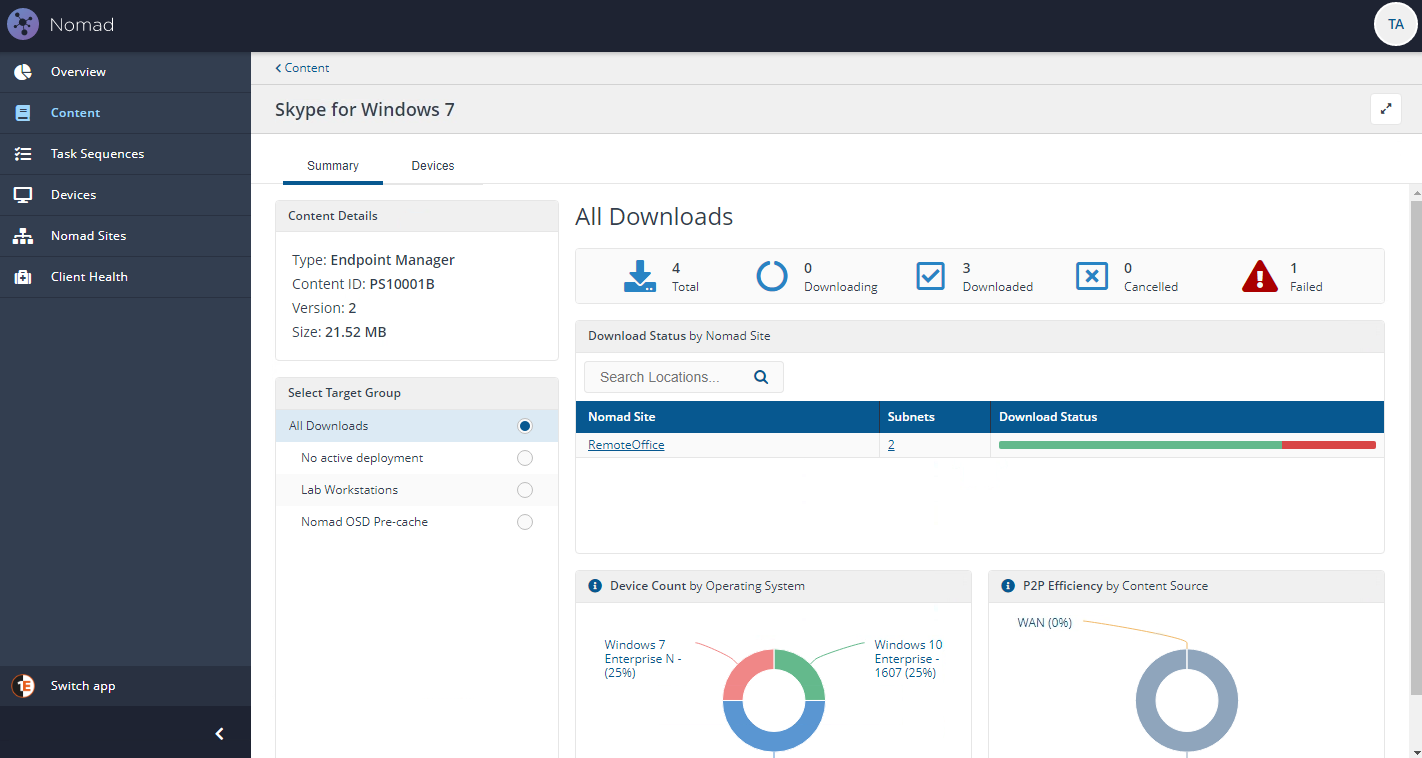The width and height of the screenshot is (1422, 758).
Task: Select the Nomad OSD Pre-cache radio button
Action: click(x=525, y=522)
